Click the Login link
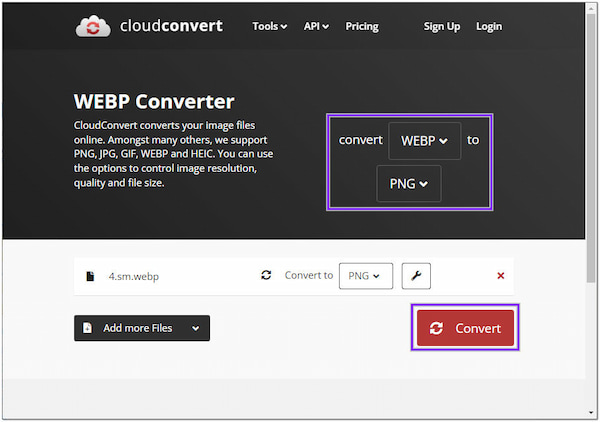This screenshot has width=600, height=422. pos(489,26)
